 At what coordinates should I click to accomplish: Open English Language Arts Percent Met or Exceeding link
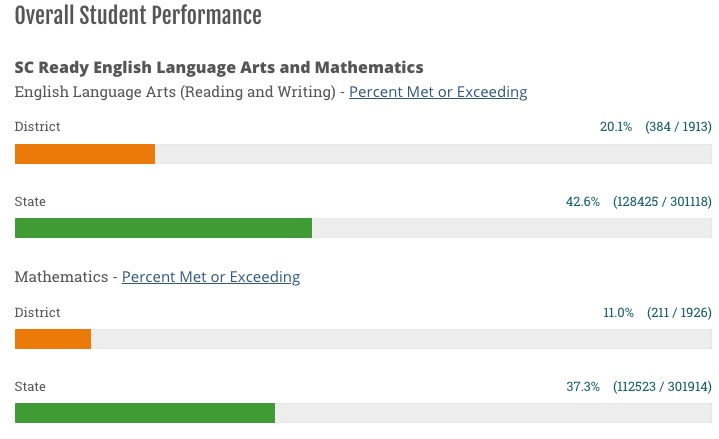437,92
